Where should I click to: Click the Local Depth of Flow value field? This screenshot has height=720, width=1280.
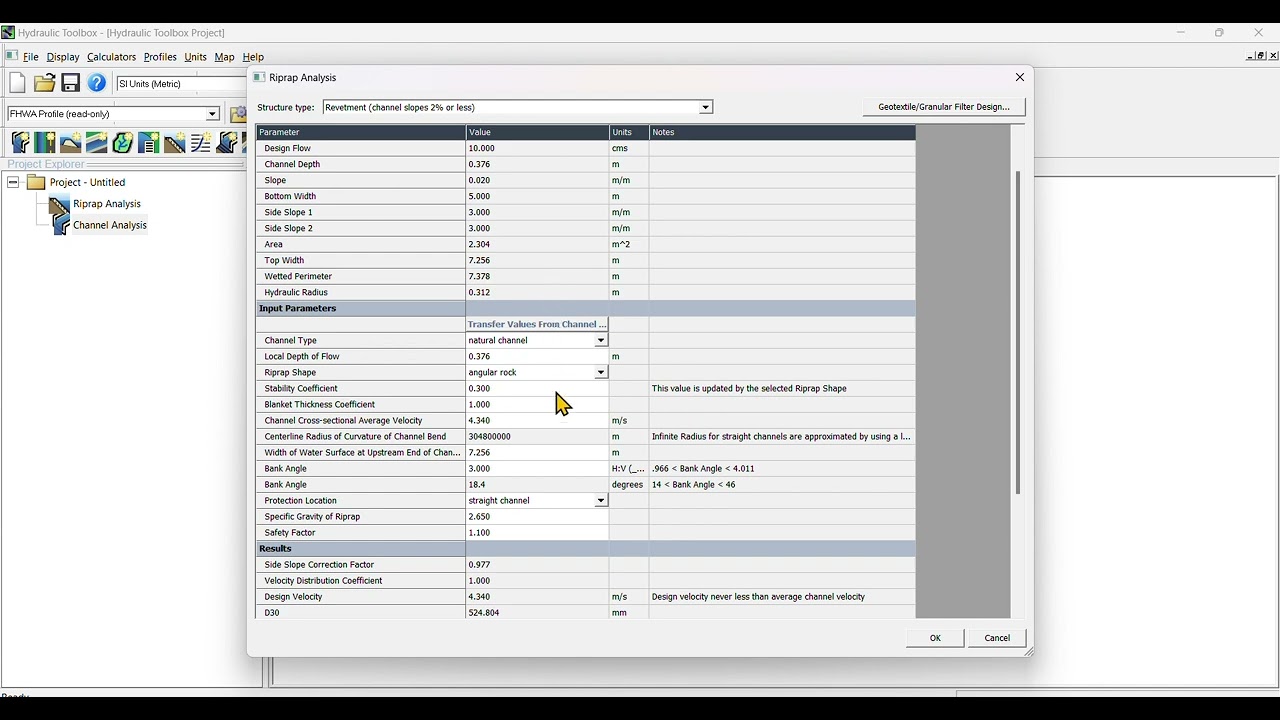pyautogui.click(x=537, y=356)
